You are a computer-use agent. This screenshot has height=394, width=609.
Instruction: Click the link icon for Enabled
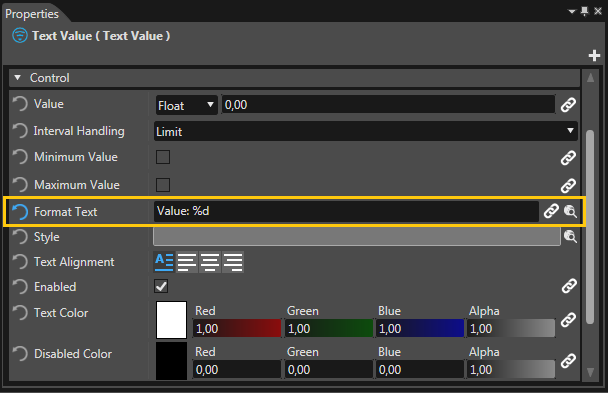click(569, 286)
